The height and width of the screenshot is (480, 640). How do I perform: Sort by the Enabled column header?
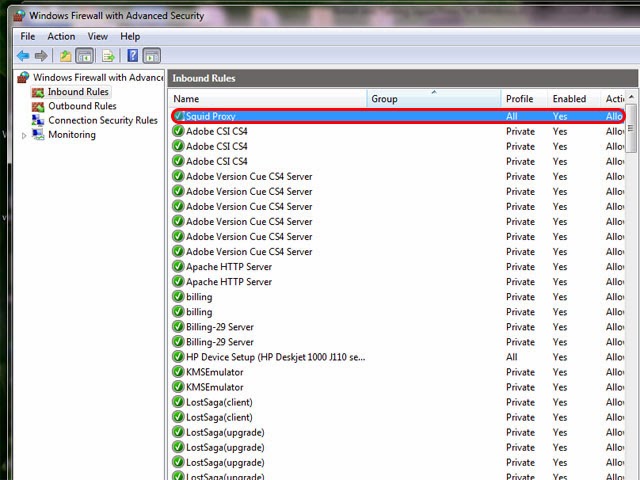574,99
